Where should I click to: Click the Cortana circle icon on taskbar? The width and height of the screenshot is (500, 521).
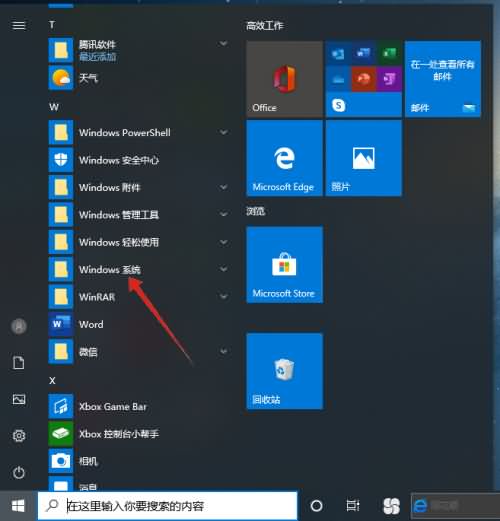click(316, 506)
